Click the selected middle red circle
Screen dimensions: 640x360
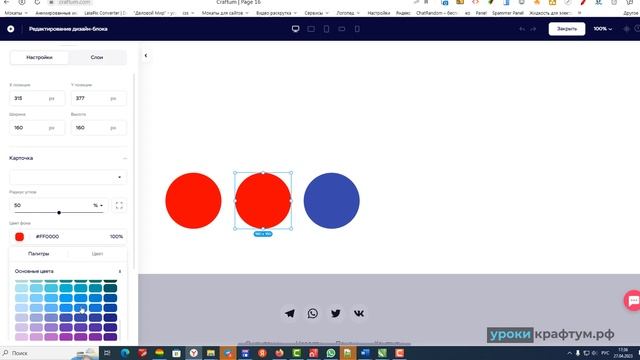click(263, 201)
